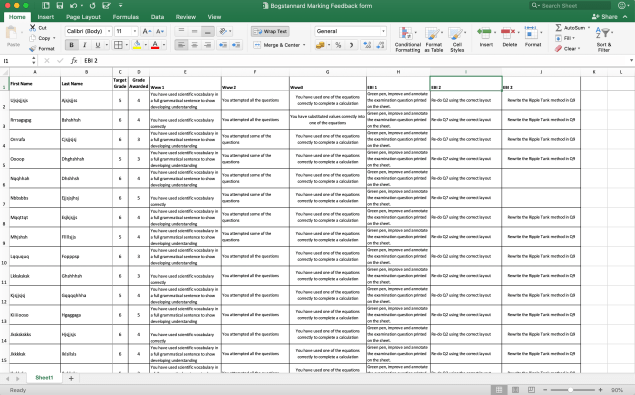
Task: Switch to Page Break Preview in status bar
Action: coord(531,390)
